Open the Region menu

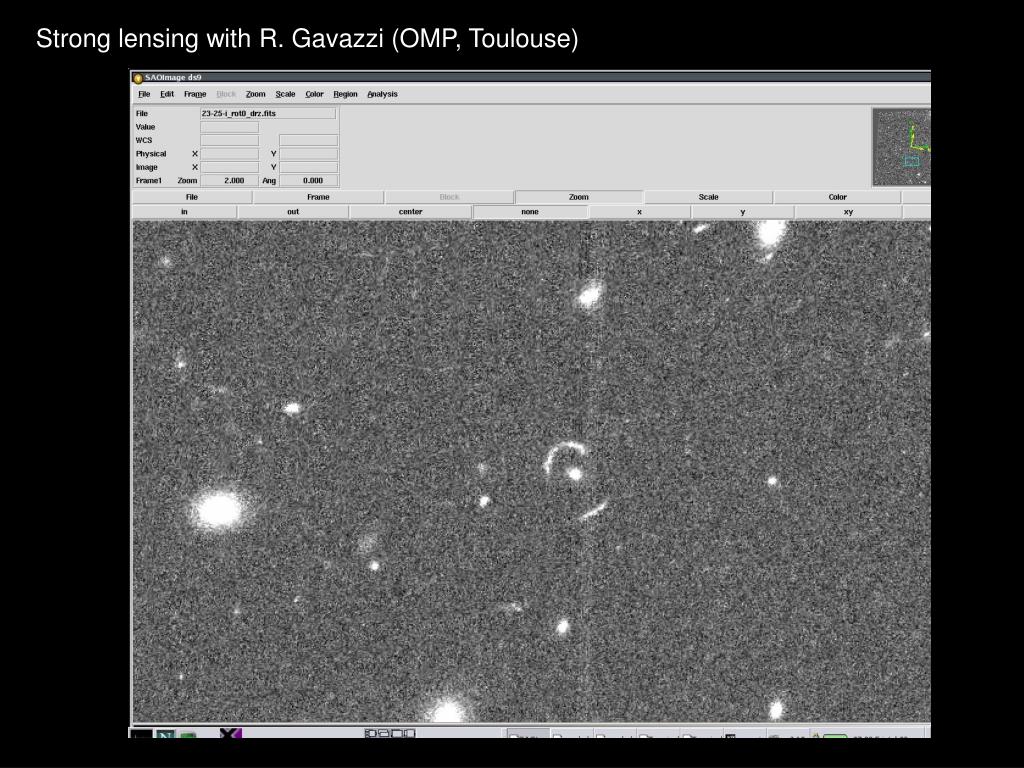tap(345, 94)
